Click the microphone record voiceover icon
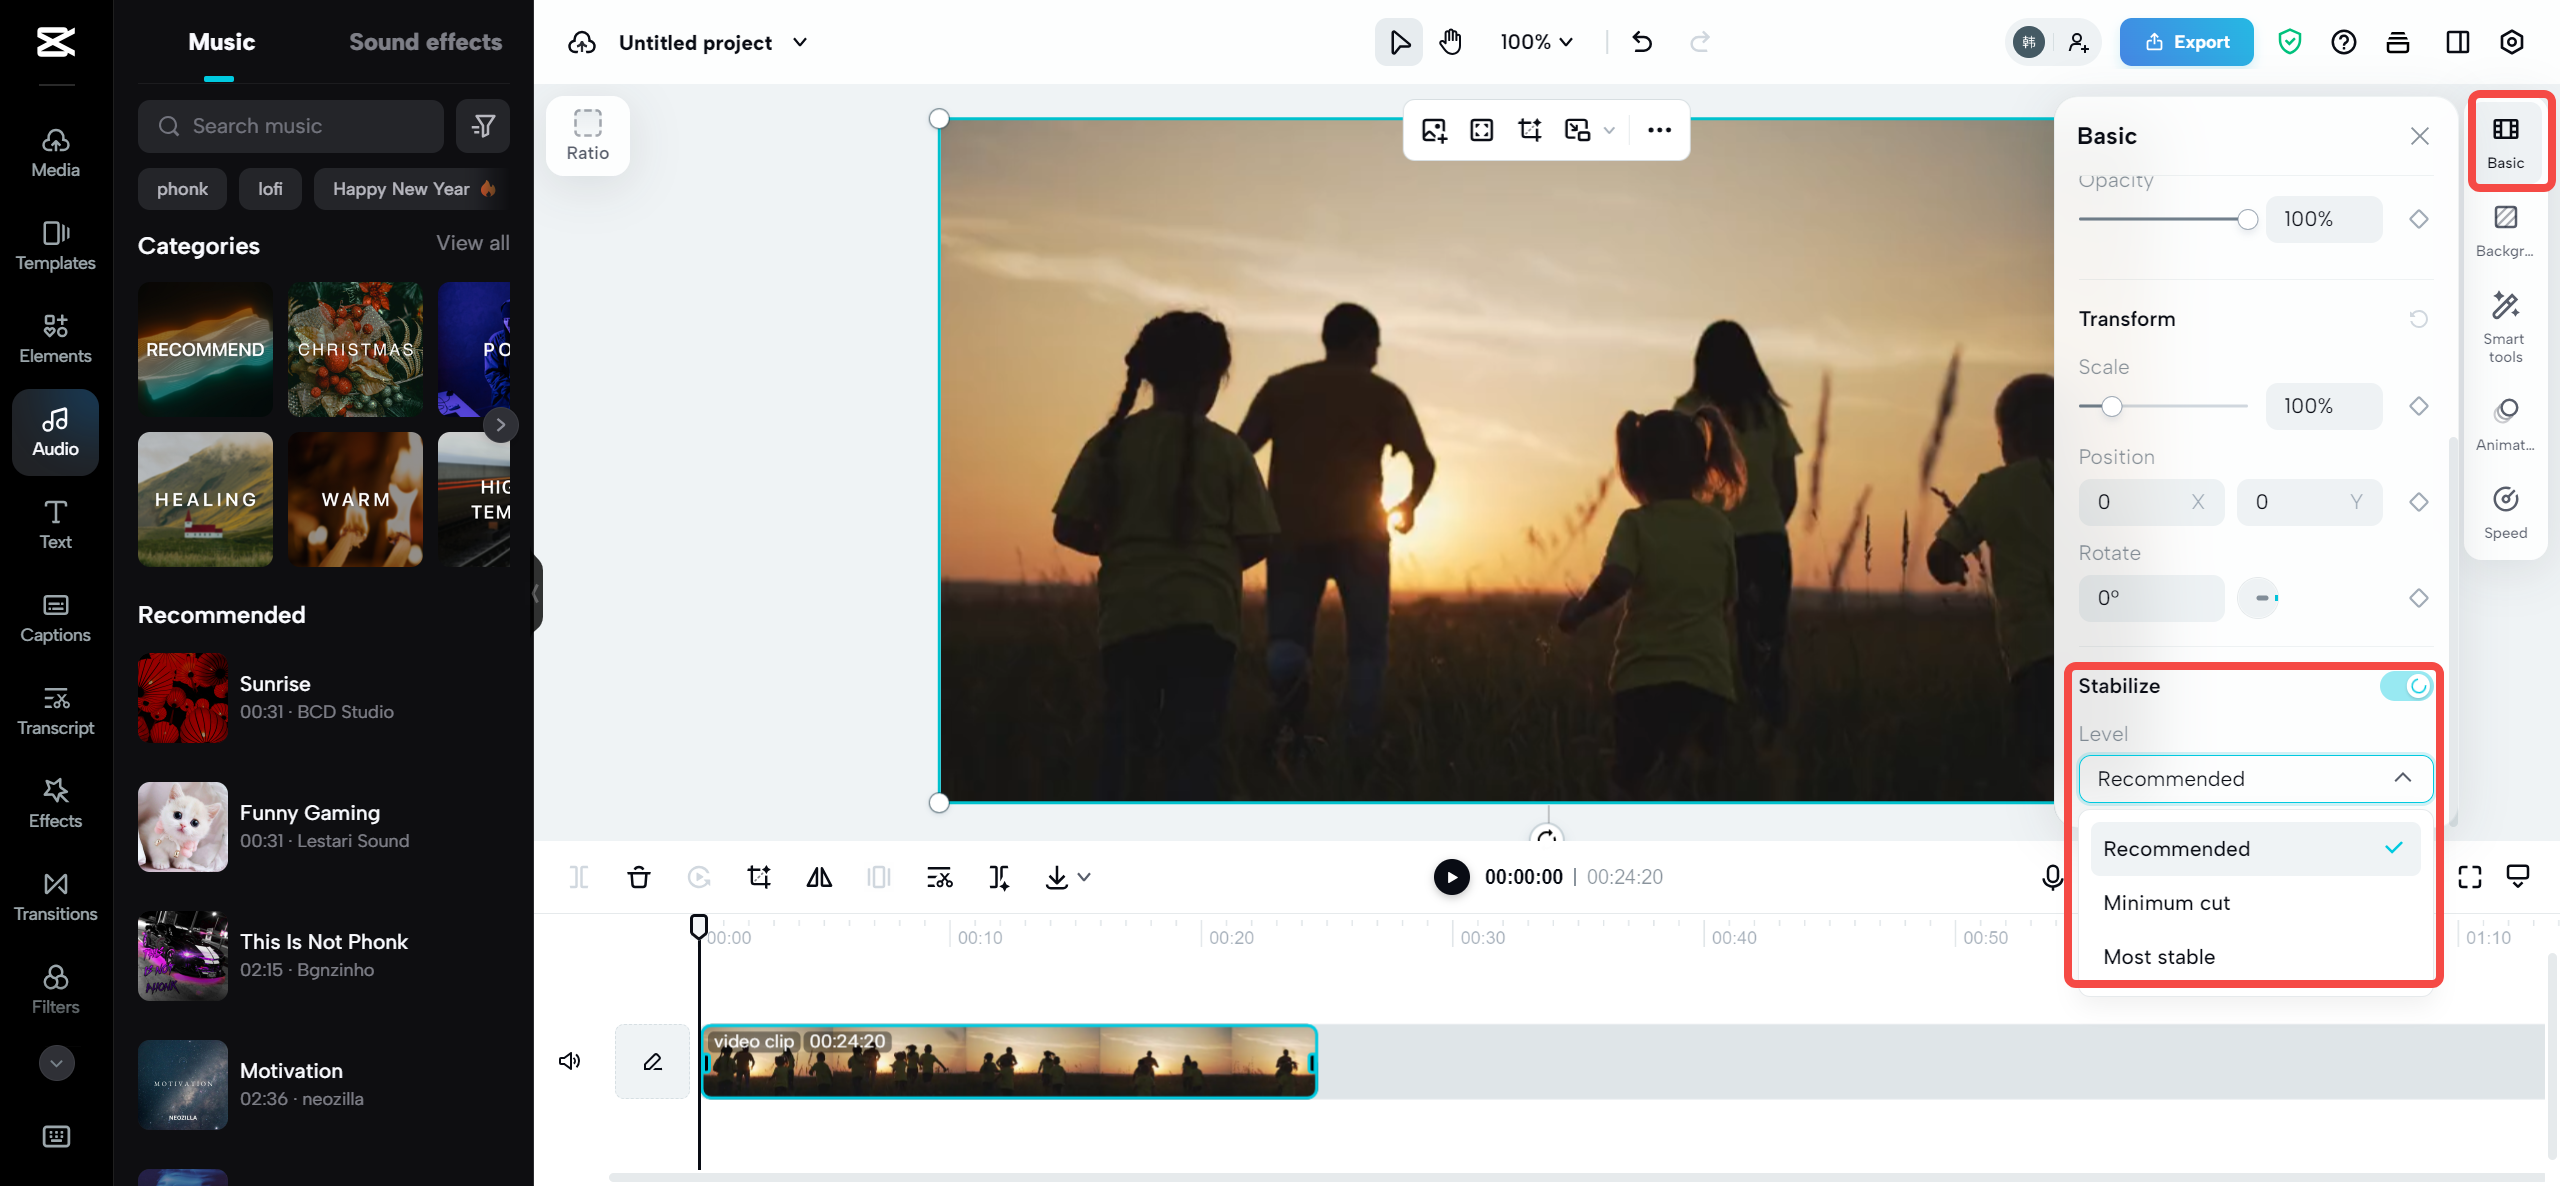The image size is (2560, 1186). coord(2051,877)
